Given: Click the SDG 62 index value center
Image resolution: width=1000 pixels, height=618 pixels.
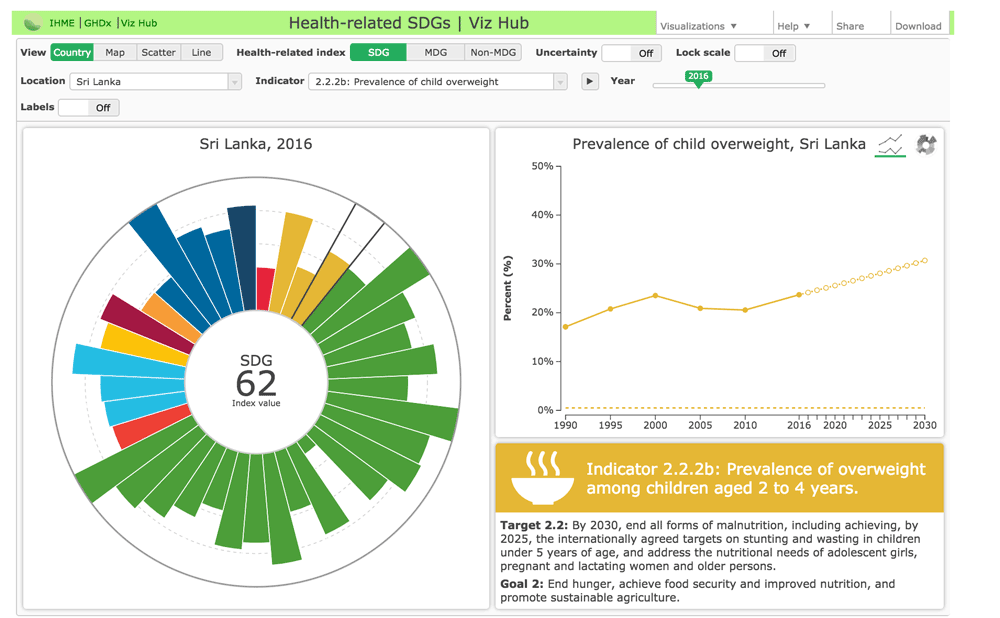Looking at the screenshot, I should coord(256,381).
